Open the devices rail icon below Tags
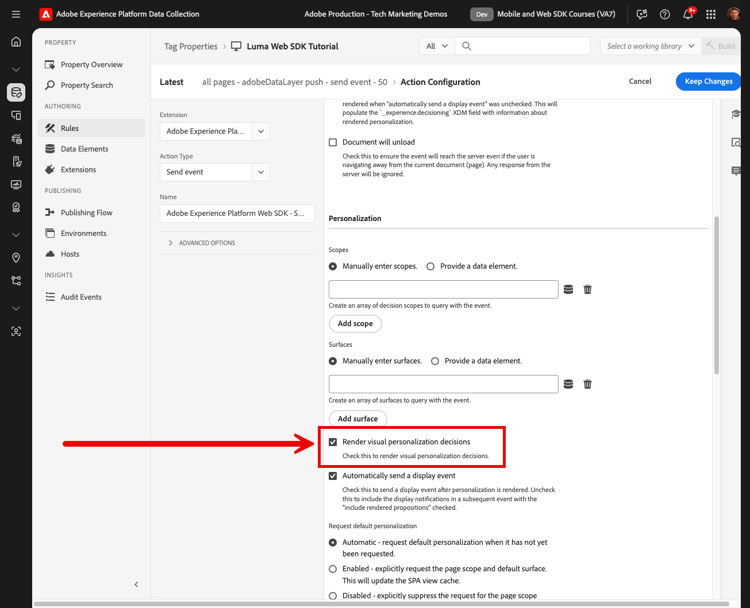Screen dimensions: 750x608 [16, 115]
